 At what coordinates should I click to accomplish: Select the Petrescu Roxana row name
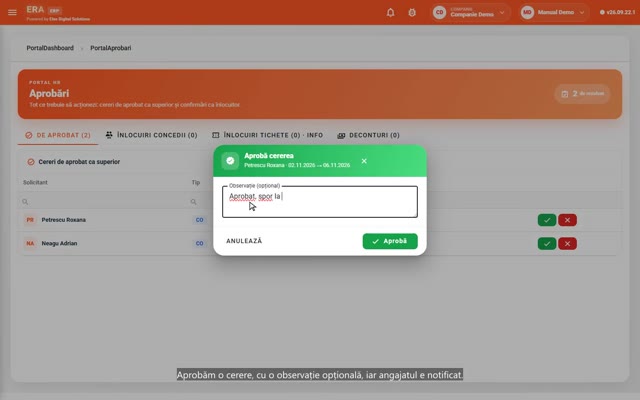coord(64,220)
